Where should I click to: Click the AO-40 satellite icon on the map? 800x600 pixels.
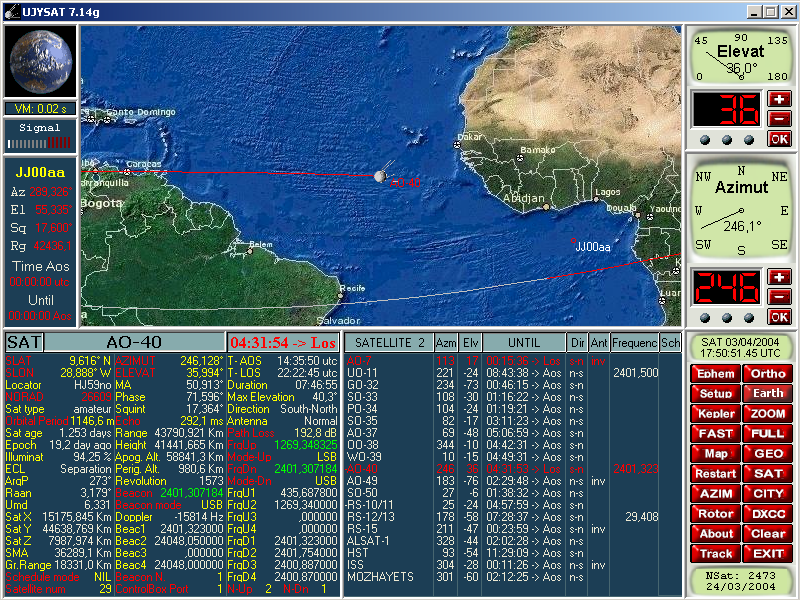[380, 177]
